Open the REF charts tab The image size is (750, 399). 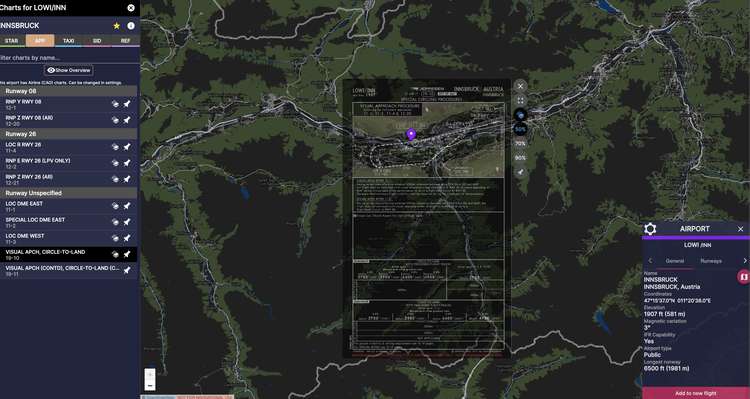(125, 41)
